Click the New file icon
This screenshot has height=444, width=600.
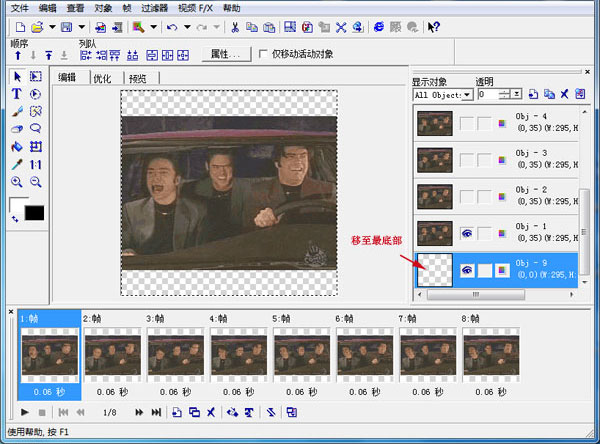[x=20, y=27]
